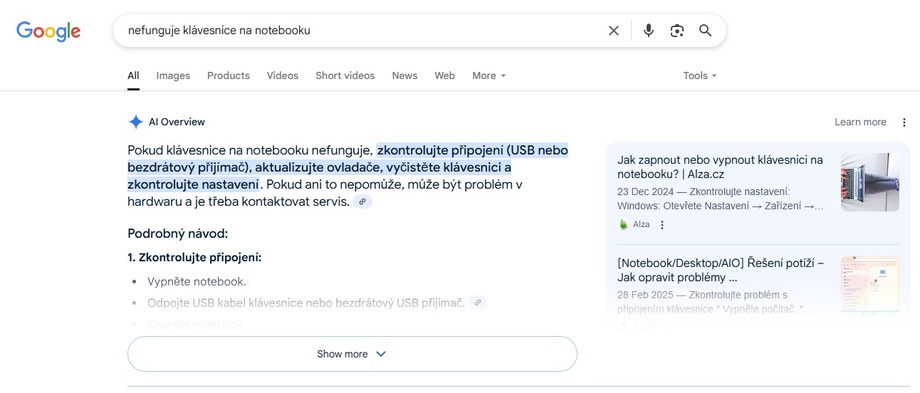Switch to the Short videos tab

[345, 76]
